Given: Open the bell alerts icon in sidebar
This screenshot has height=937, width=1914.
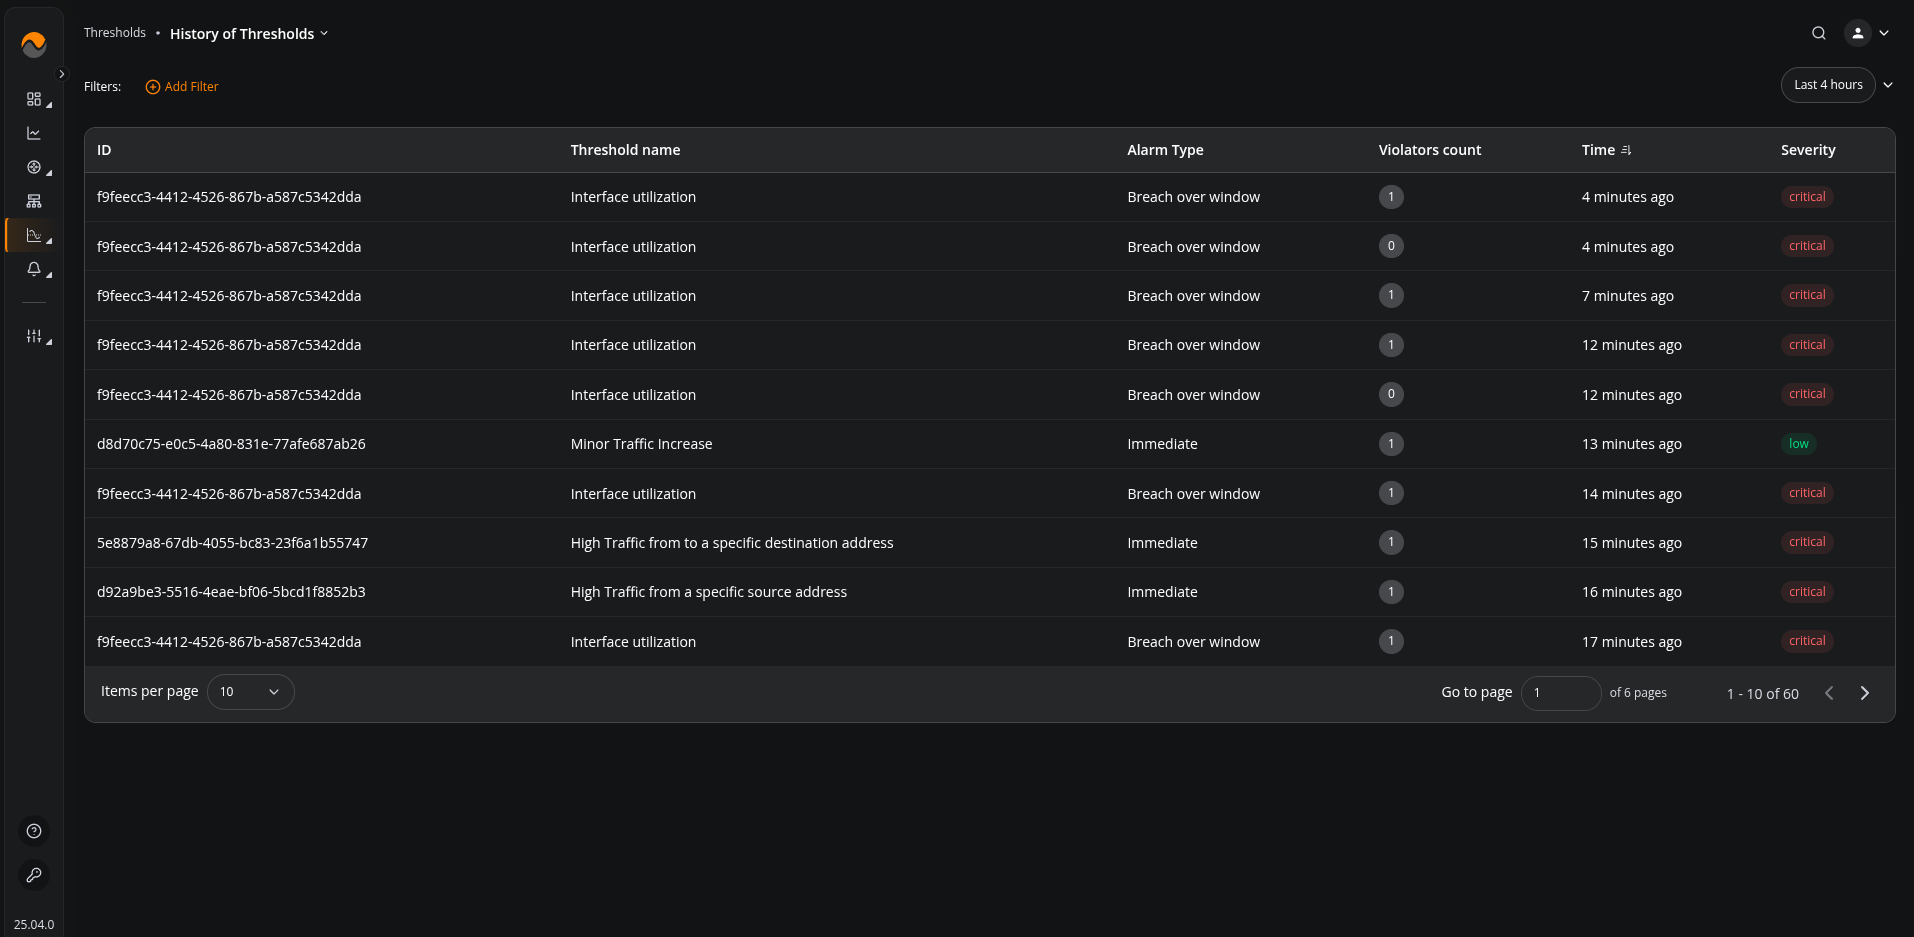Looking at the screenshot, I should tap(34, 269).
